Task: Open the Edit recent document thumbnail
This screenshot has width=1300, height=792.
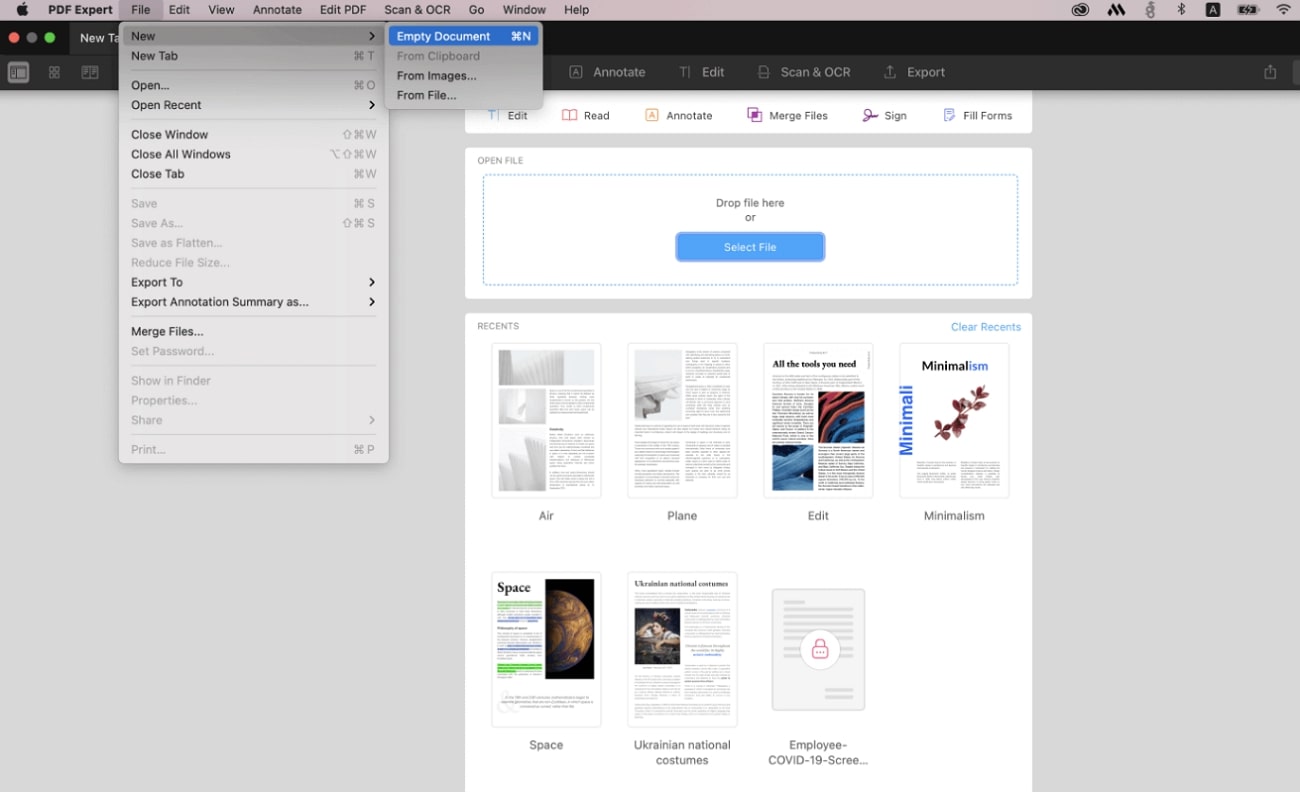Action: (818, 421)
